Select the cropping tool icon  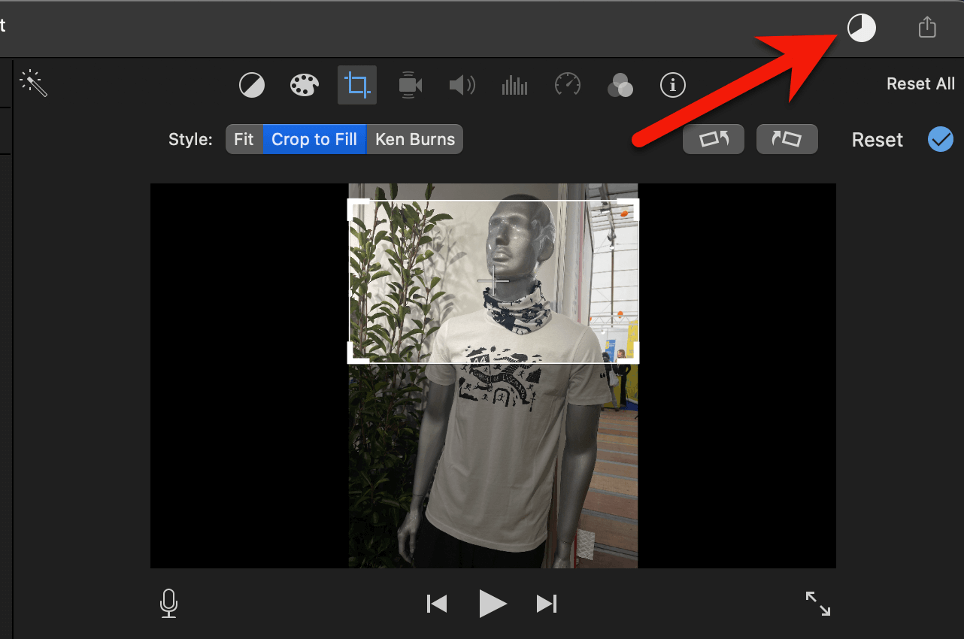(x=357, y=85)
